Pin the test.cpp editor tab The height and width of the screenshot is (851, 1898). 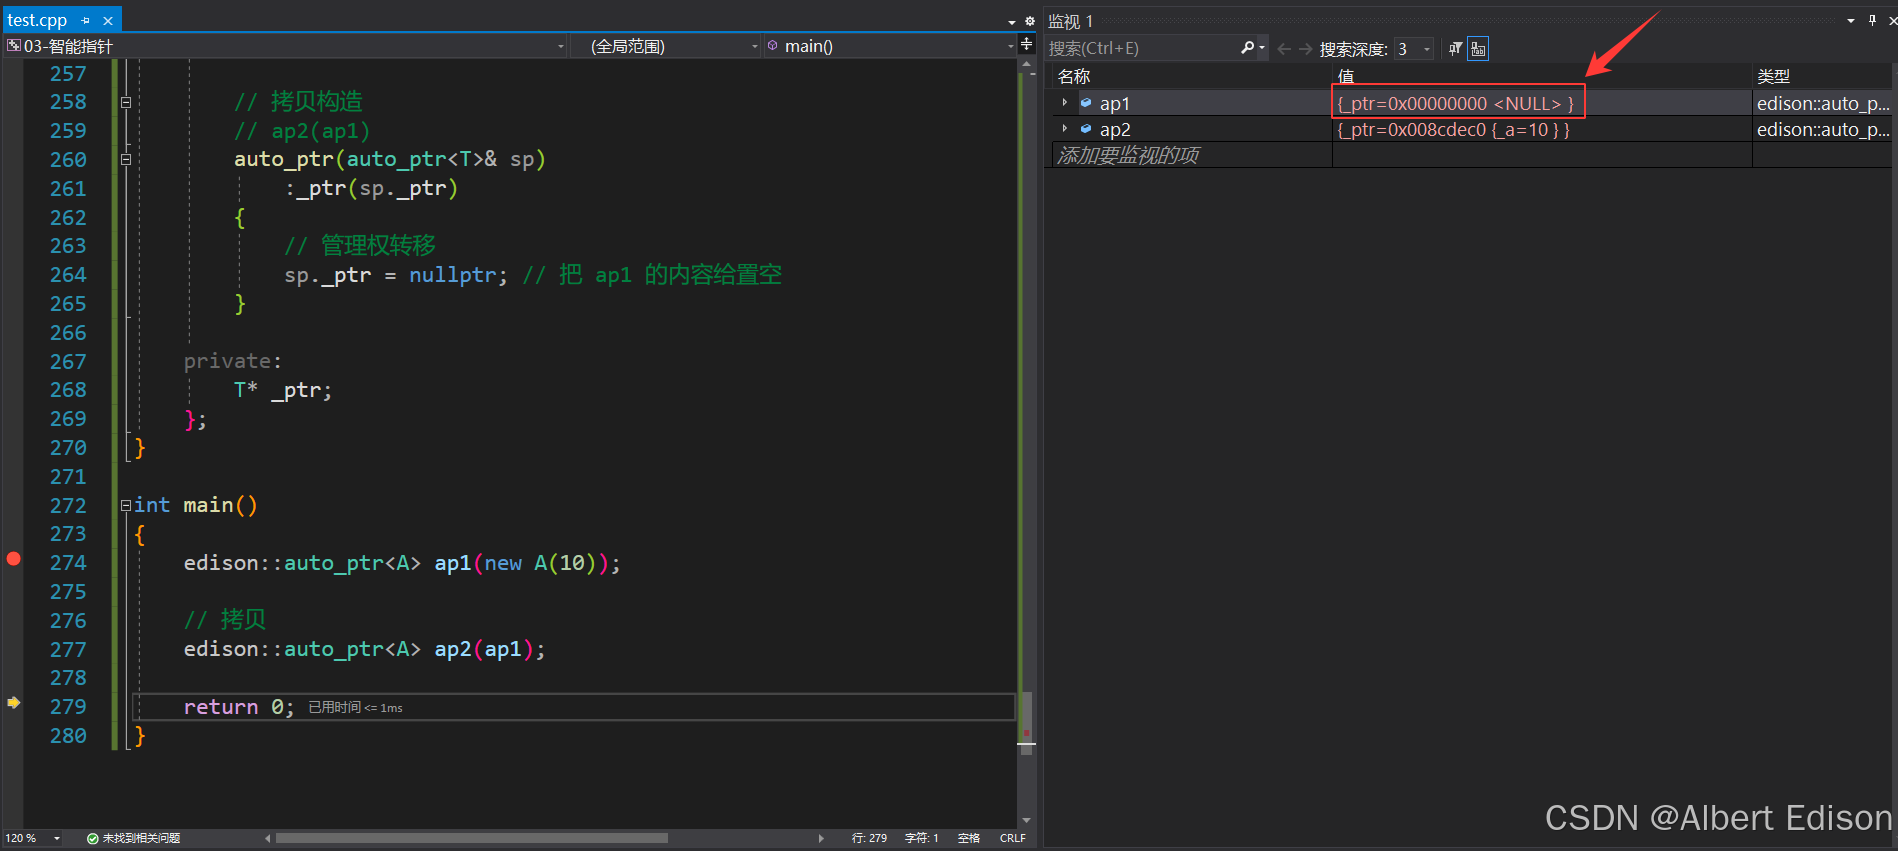[x=86, y=20]
